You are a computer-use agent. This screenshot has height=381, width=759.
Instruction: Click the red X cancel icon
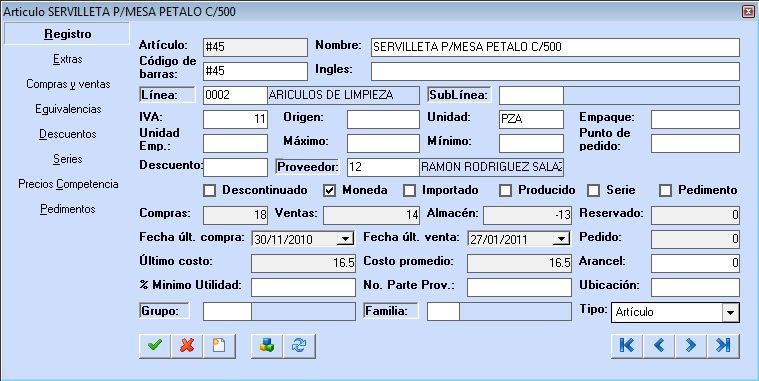click(x=187, y=346)
